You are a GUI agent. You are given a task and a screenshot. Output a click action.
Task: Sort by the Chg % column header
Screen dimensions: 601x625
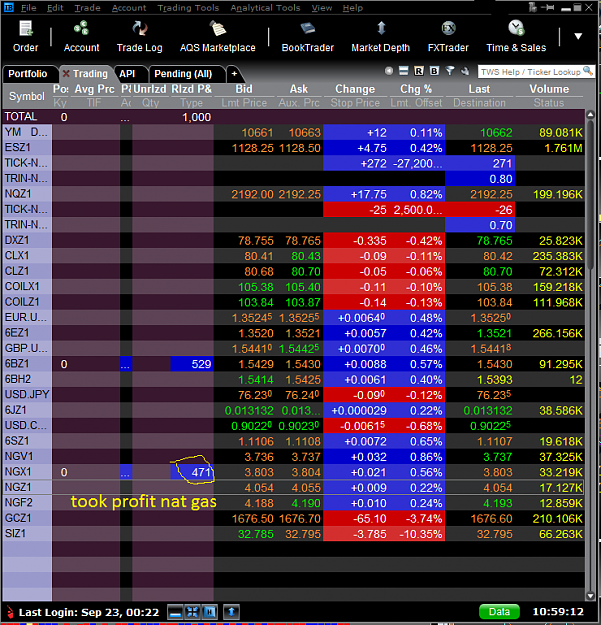416,89
